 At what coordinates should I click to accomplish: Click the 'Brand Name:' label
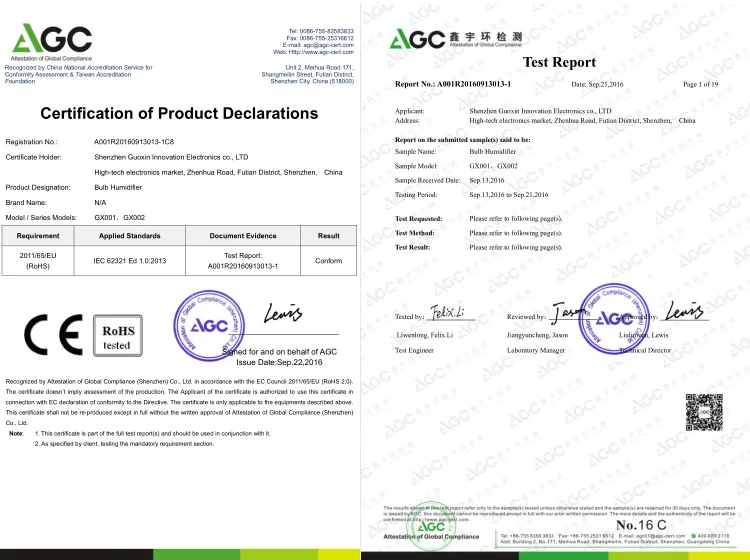(26, 202)
